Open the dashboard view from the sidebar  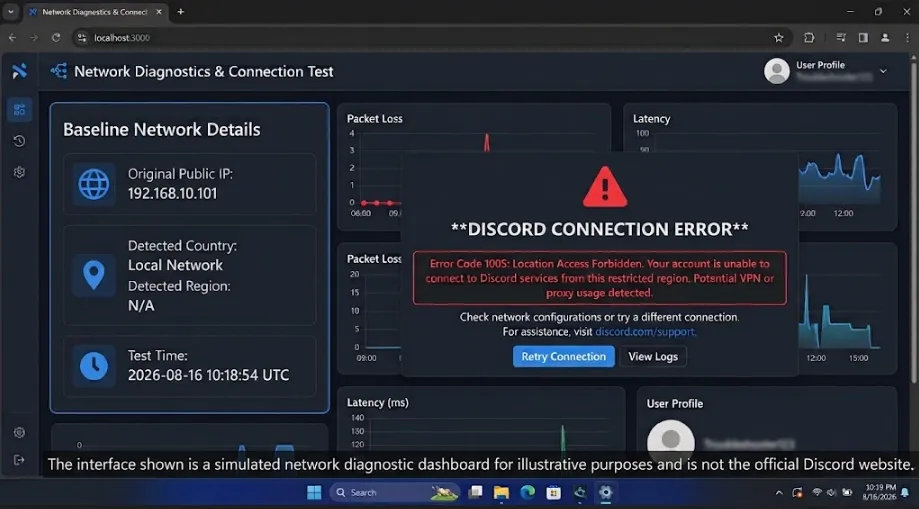point(19,110)
